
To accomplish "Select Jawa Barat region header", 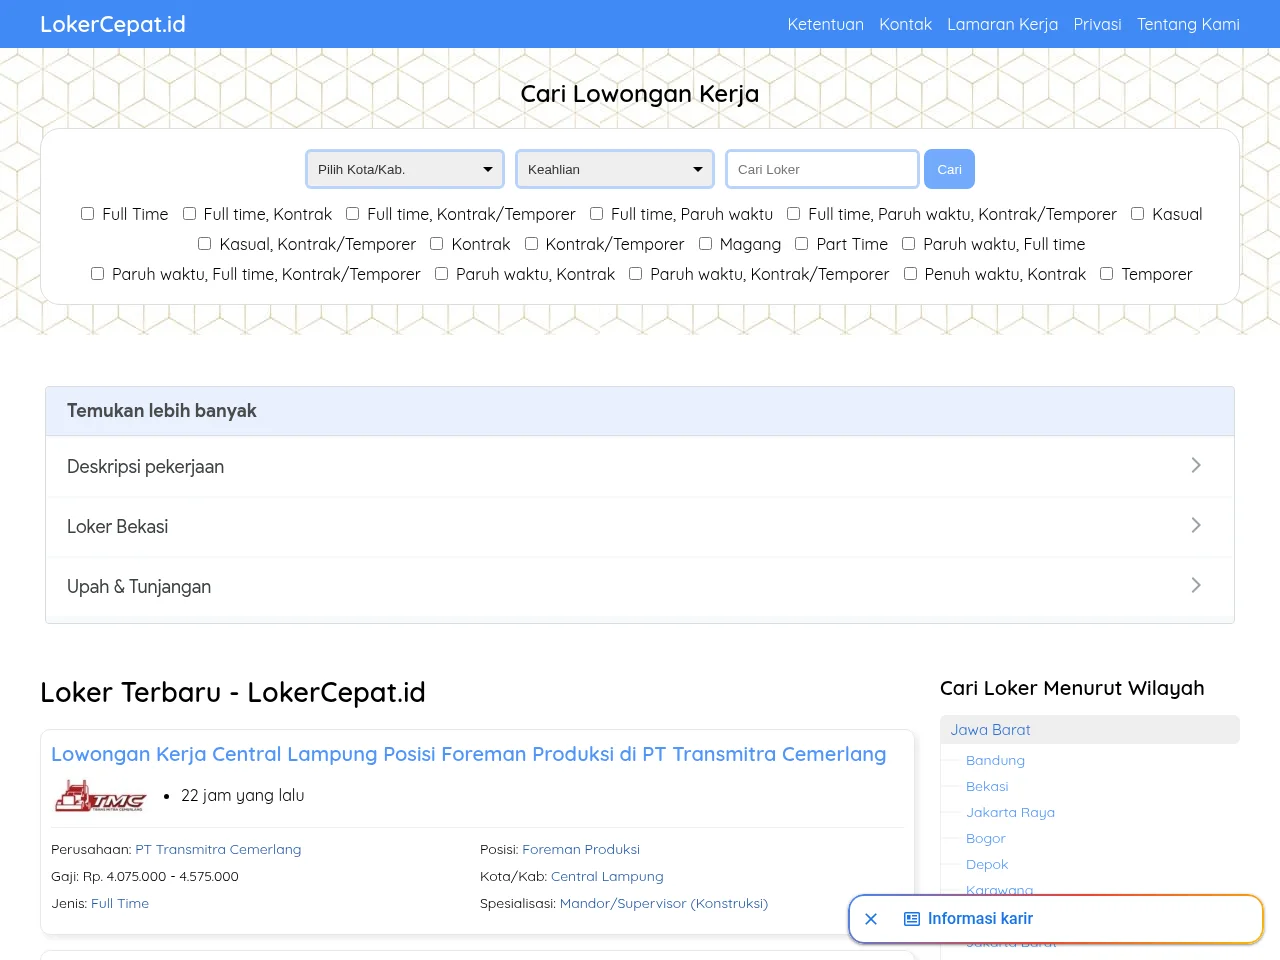I will 1090,730.
